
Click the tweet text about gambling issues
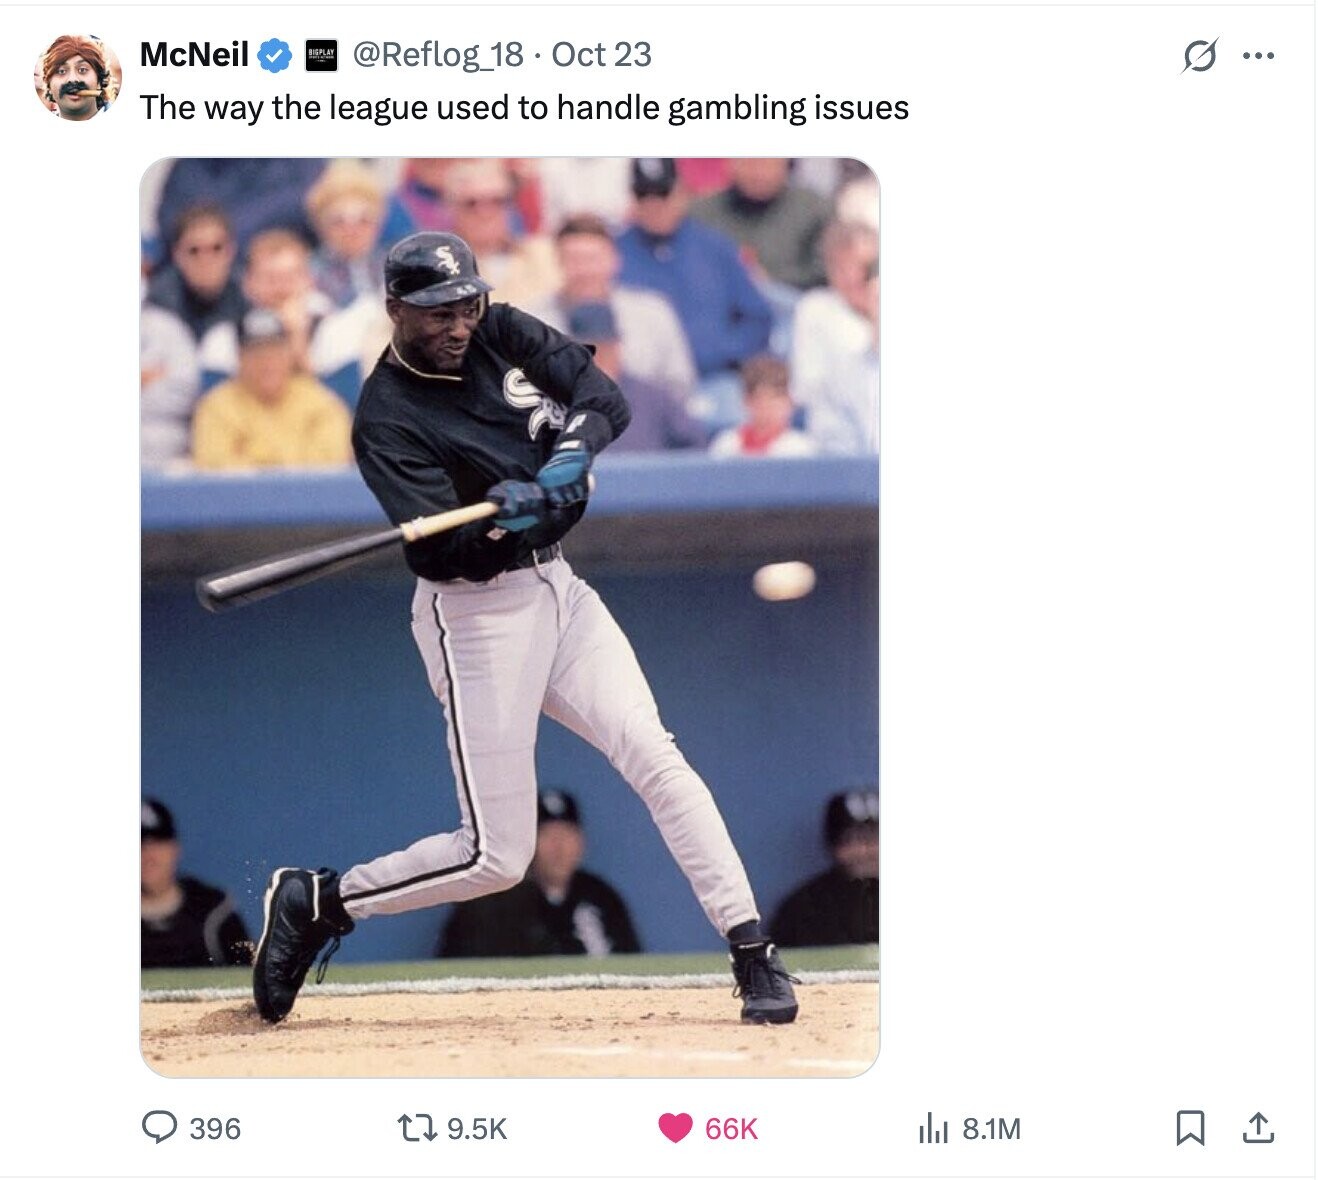coord(524,108)
